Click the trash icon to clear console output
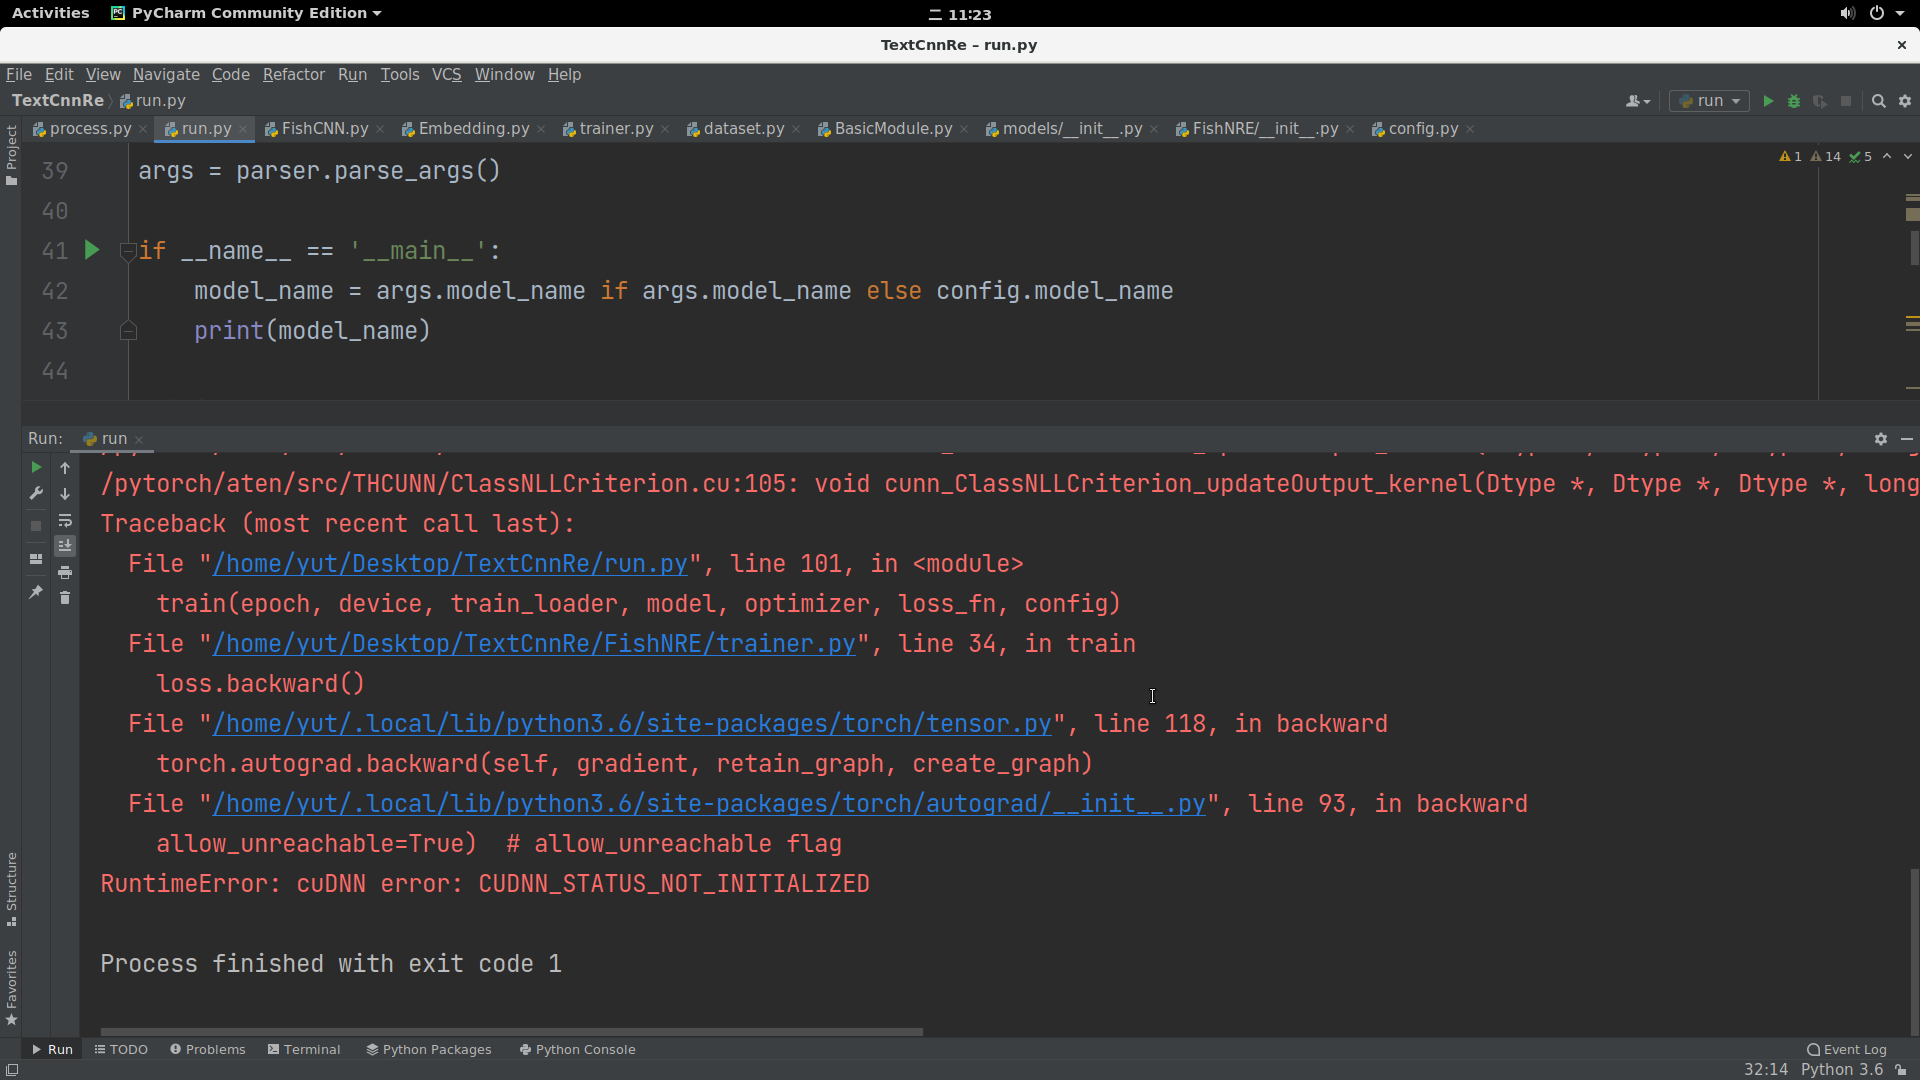 65,598
